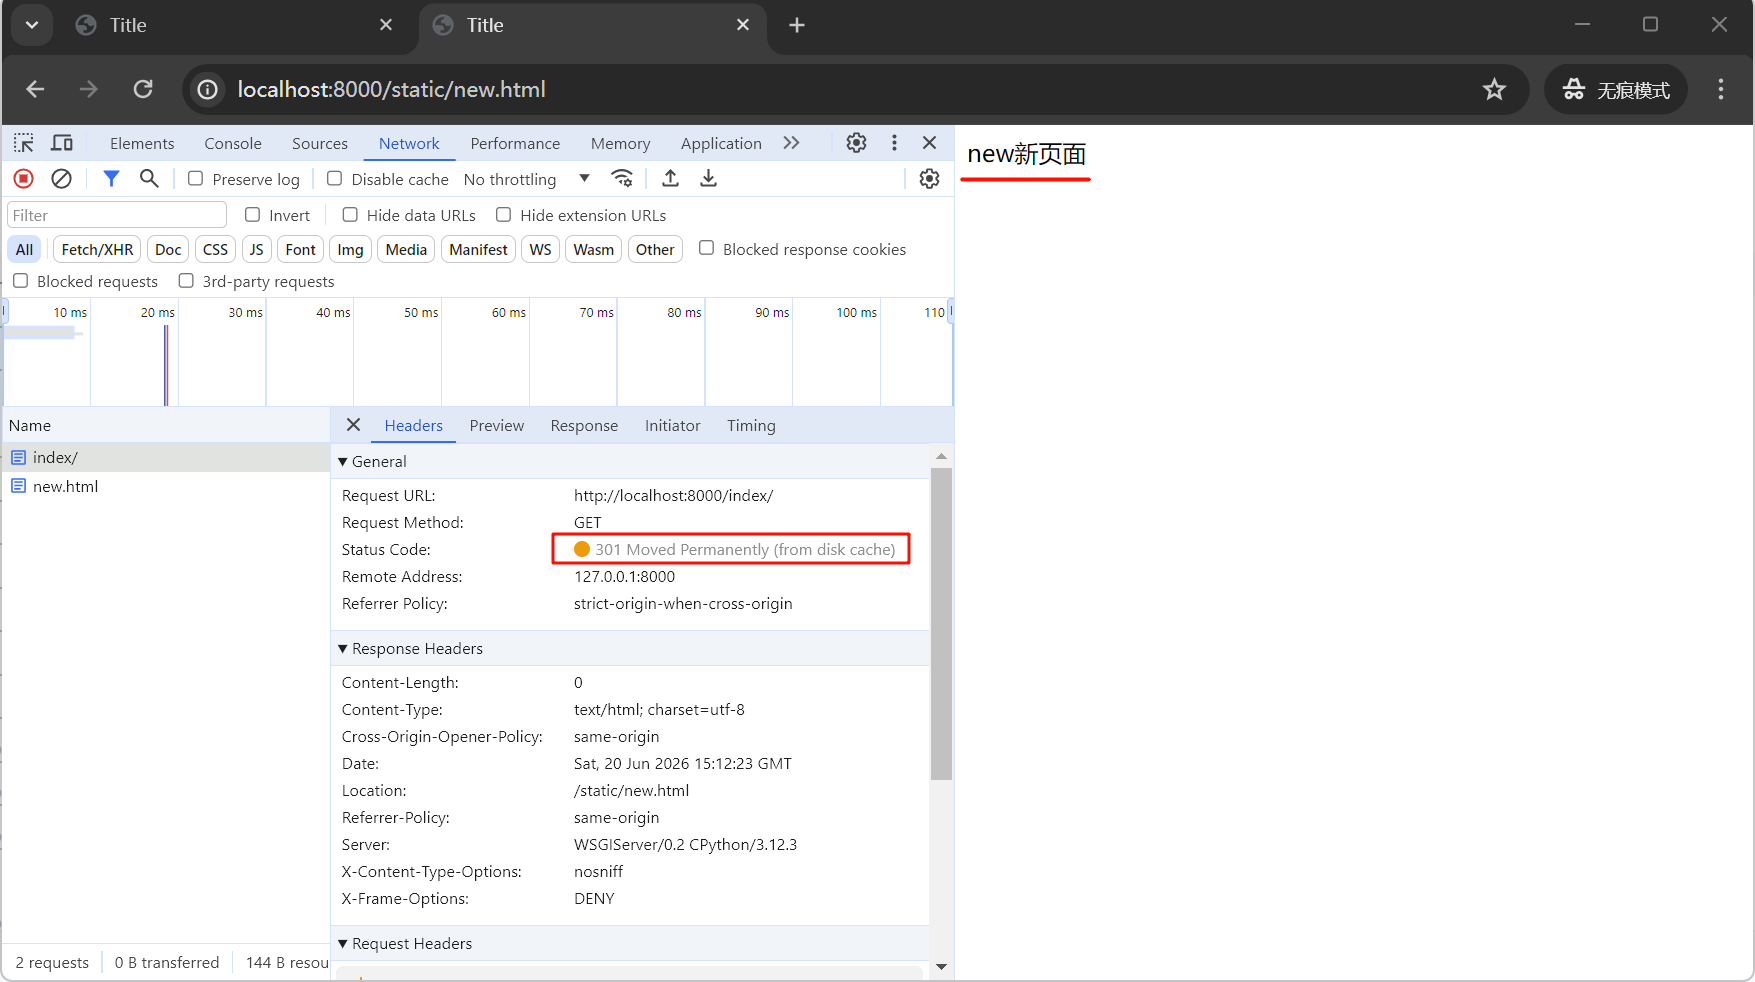Go back to the previous page

point(35,89)
